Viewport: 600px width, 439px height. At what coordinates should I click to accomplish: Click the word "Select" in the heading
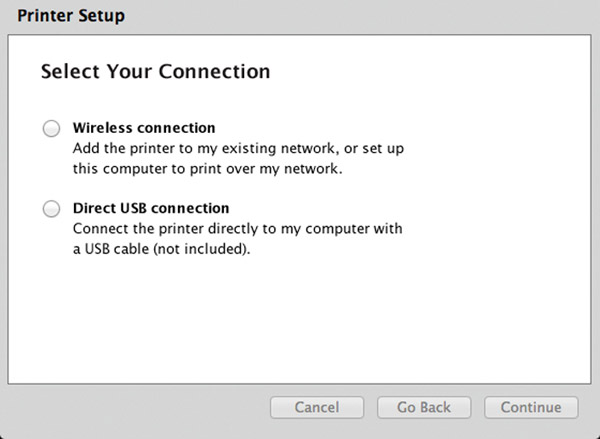[x=70, y=71]
